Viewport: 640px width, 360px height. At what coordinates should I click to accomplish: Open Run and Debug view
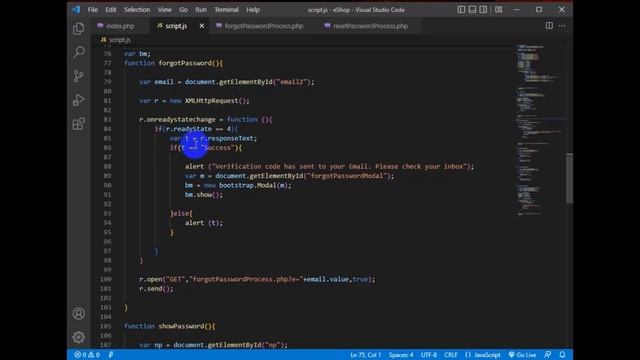78,100
